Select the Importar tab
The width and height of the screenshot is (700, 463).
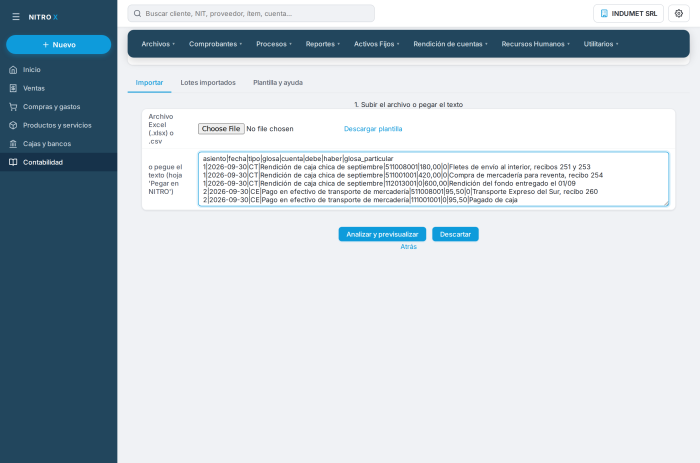[149, 83]
